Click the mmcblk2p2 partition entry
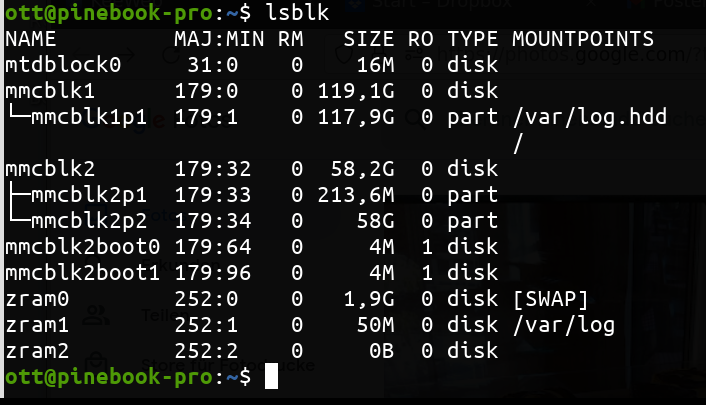The height and width of the screenshot is (405, 706). click(89, 221)
